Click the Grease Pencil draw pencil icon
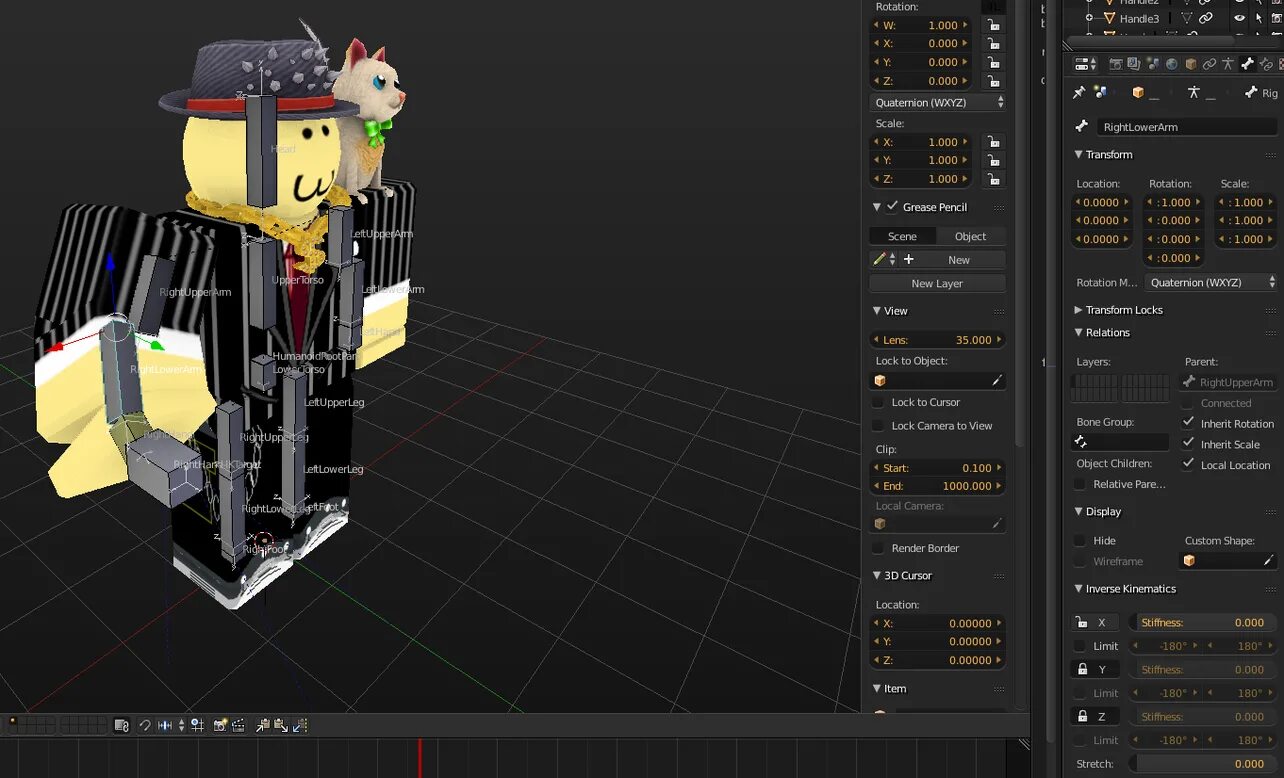The height and width of the screenshot is (778, 1284). click(x=879, y=259)
